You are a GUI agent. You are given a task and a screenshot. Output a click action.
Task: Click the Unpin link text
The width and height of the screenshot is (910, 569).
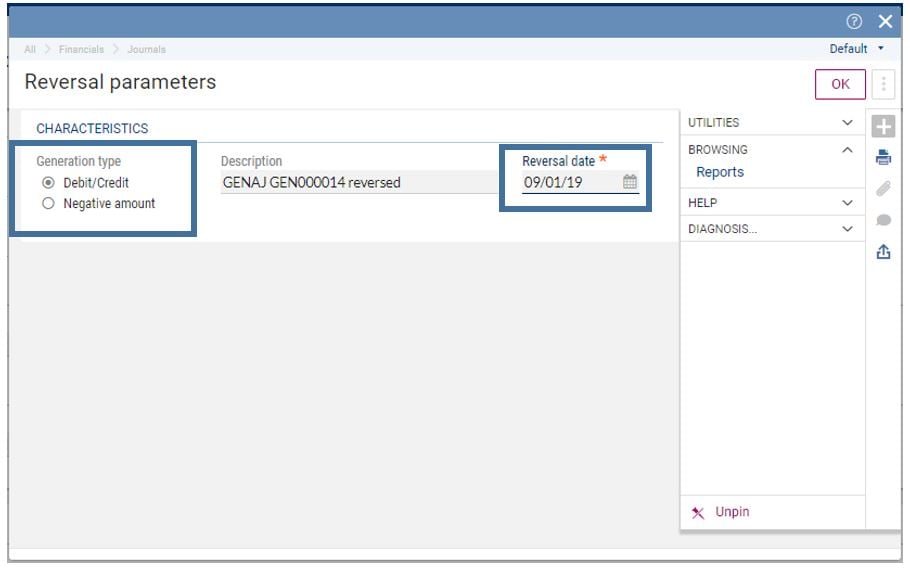pos(732,512)
